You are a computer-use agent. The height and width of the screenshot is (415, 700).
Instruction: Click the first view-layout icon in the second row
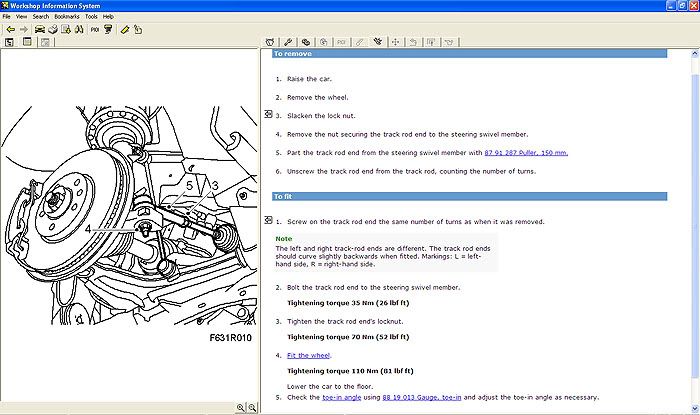9,42
